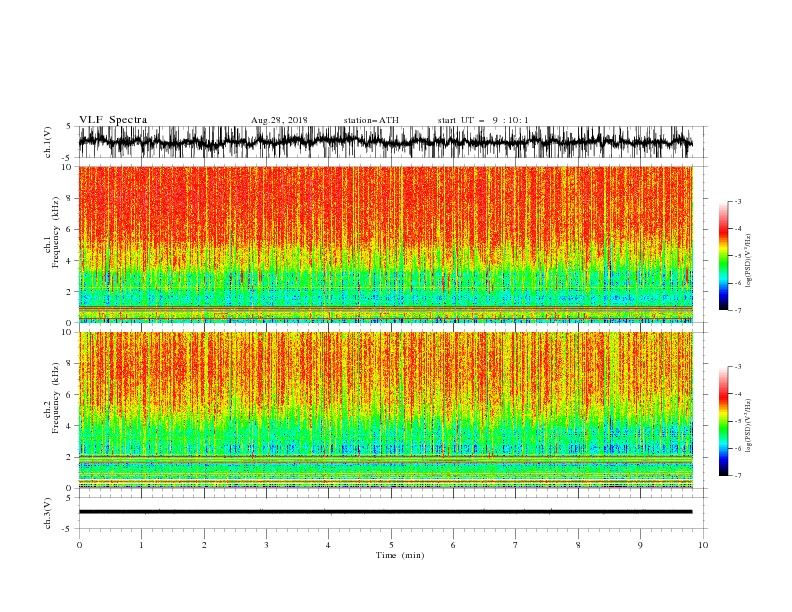Viewport: 792px width, 612px height.
Task: Click the "-4" value on ch.2 colorbar
Action: pos(737,394)
